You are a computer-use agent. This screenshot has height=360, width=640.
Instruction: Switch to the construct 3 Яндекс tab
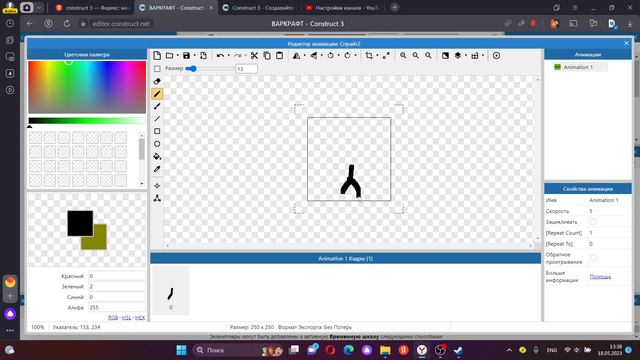(x=92, y=8)
